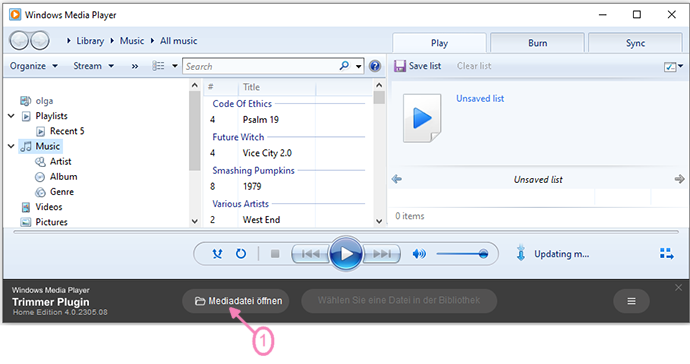Turn shuffle on
This screenshot has width=690, height=364.
[217, 254]
